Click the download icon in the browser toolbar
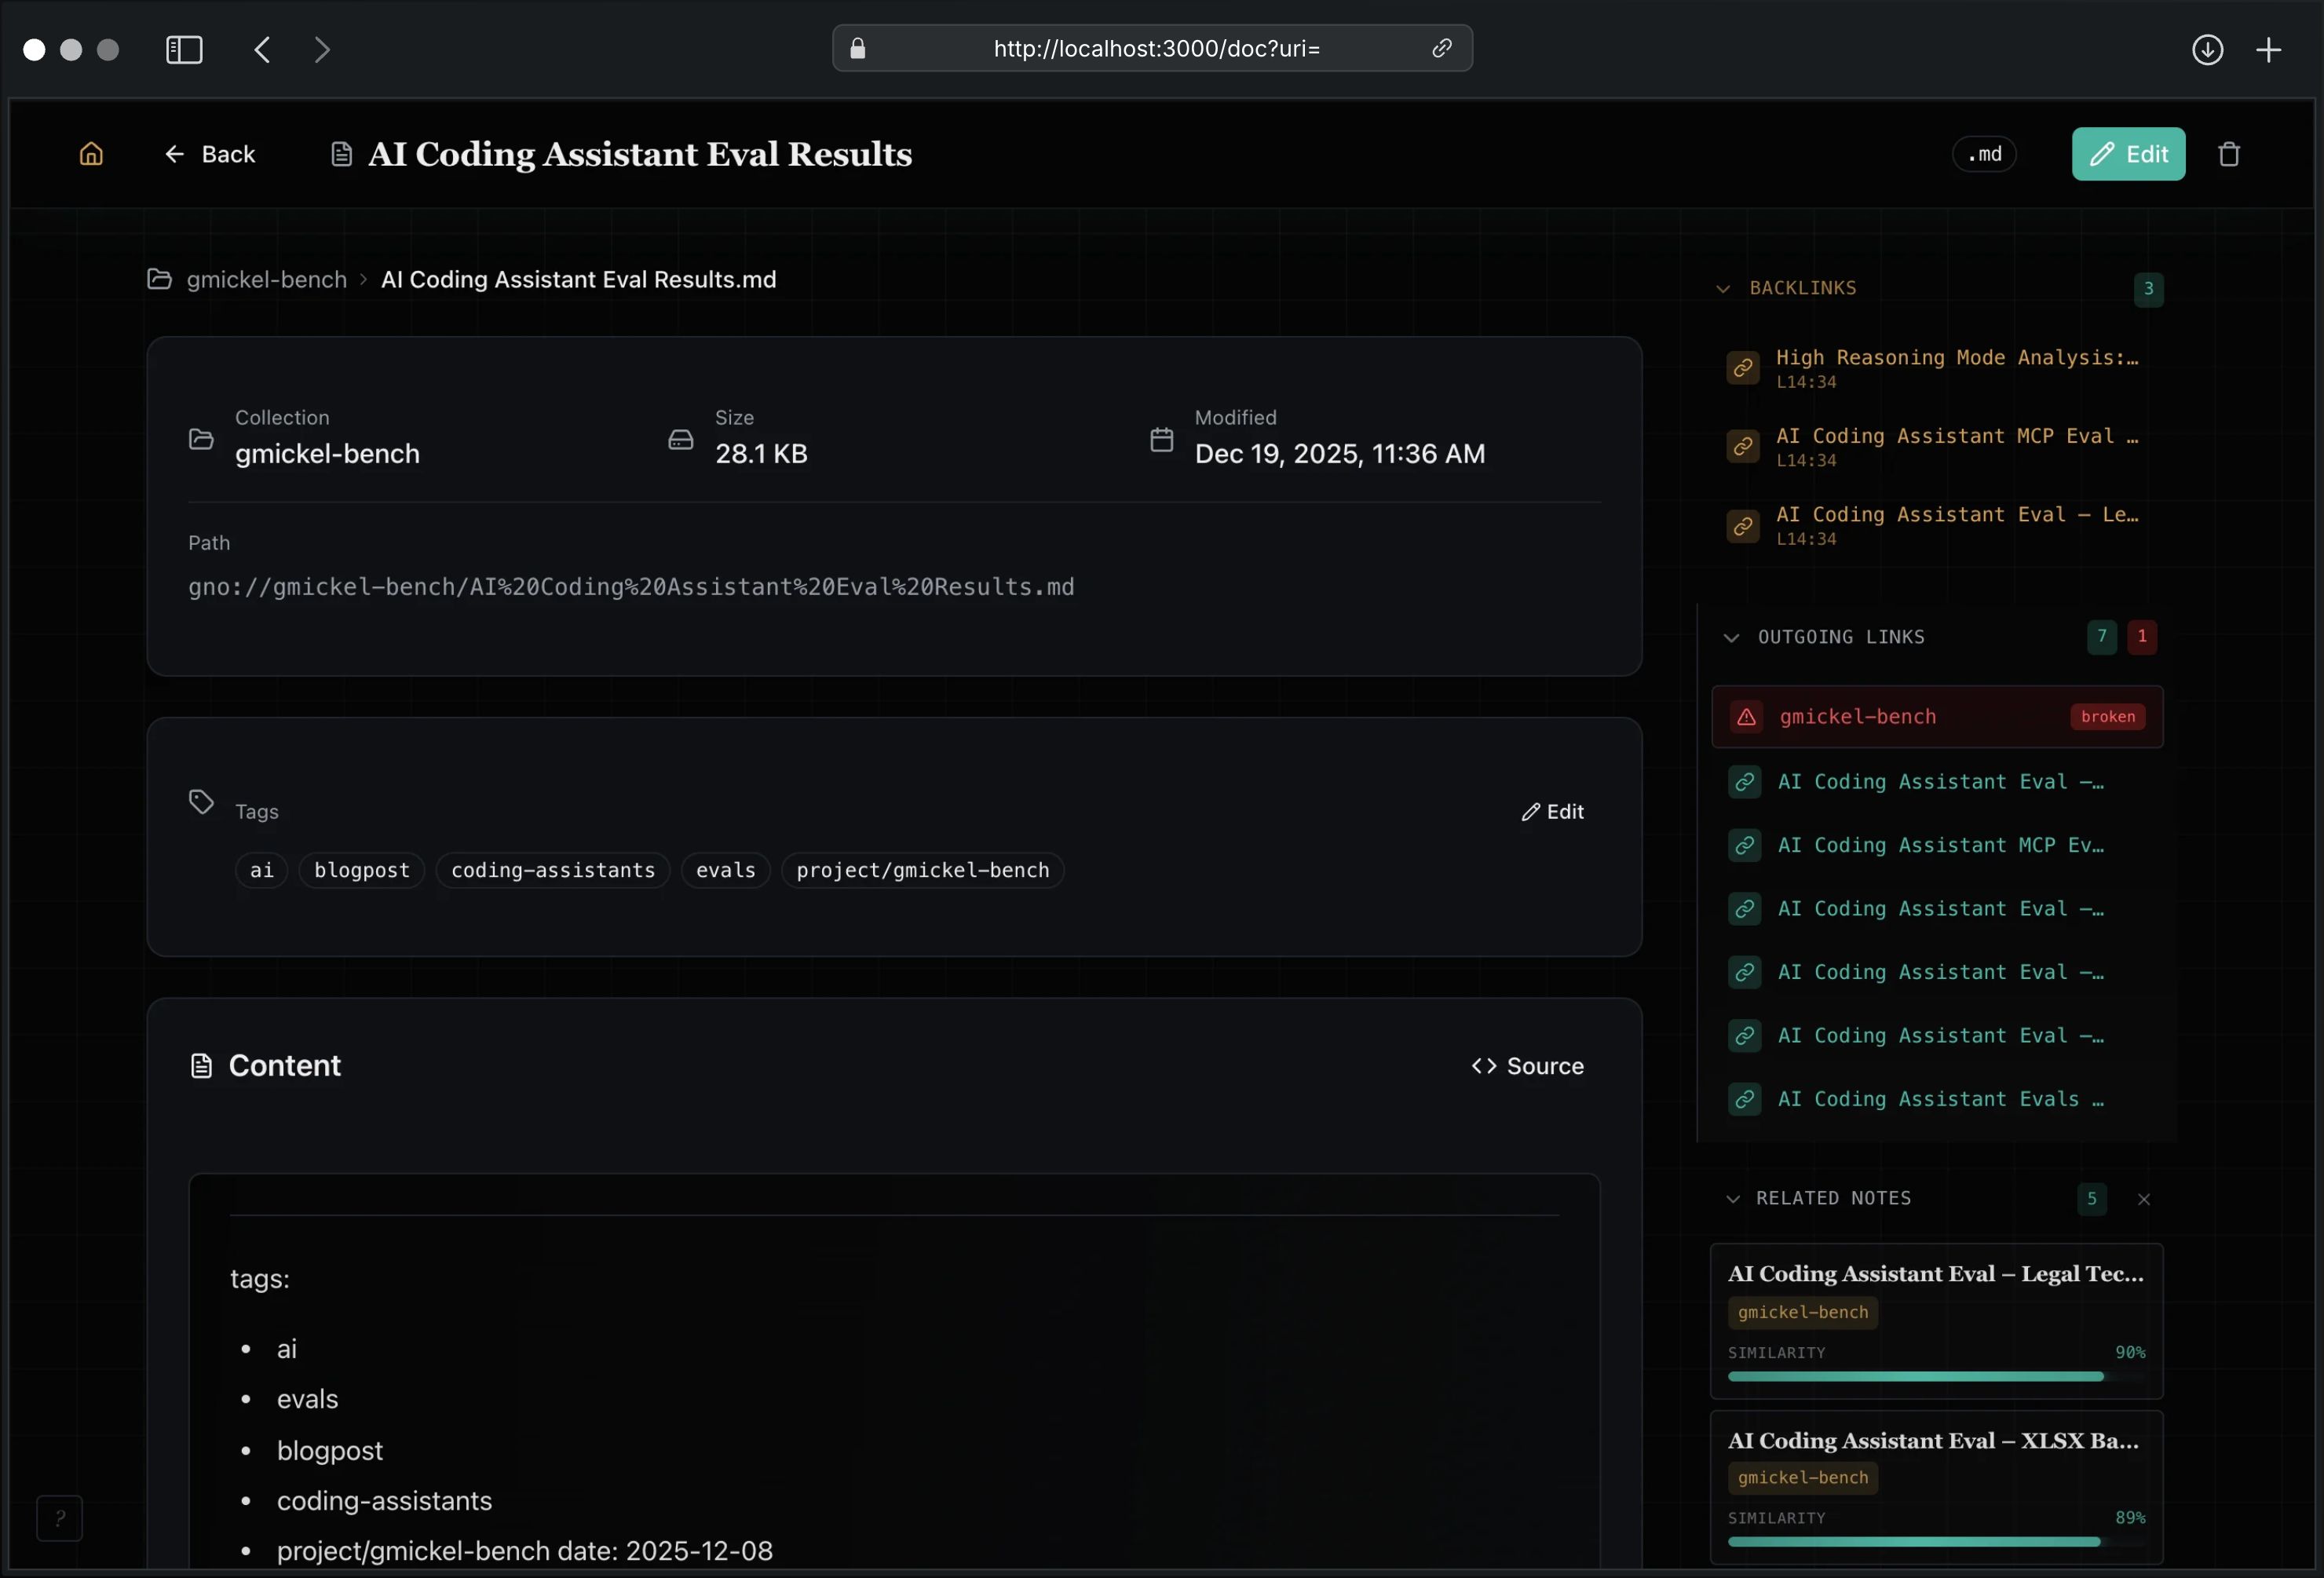Viewport: 2324px width, 1578px height. [x=2208, y=49]
